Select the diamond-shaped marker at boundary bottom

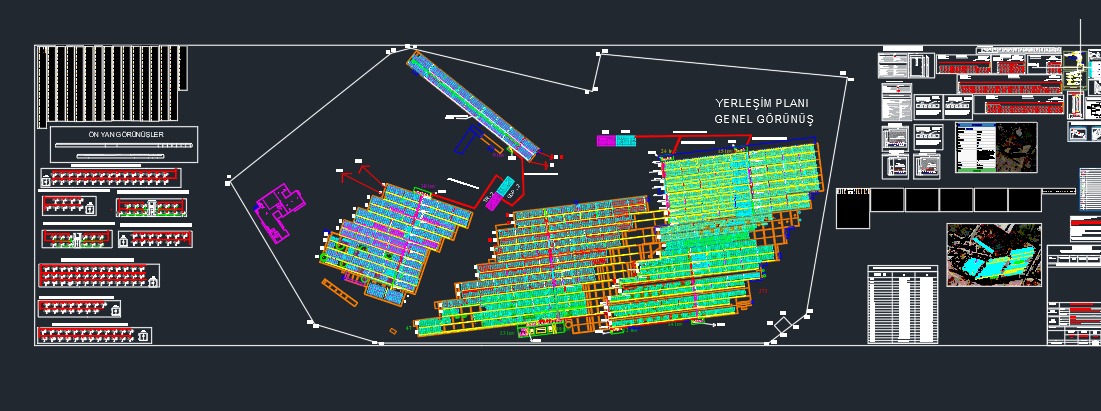(x=783, y=326)
